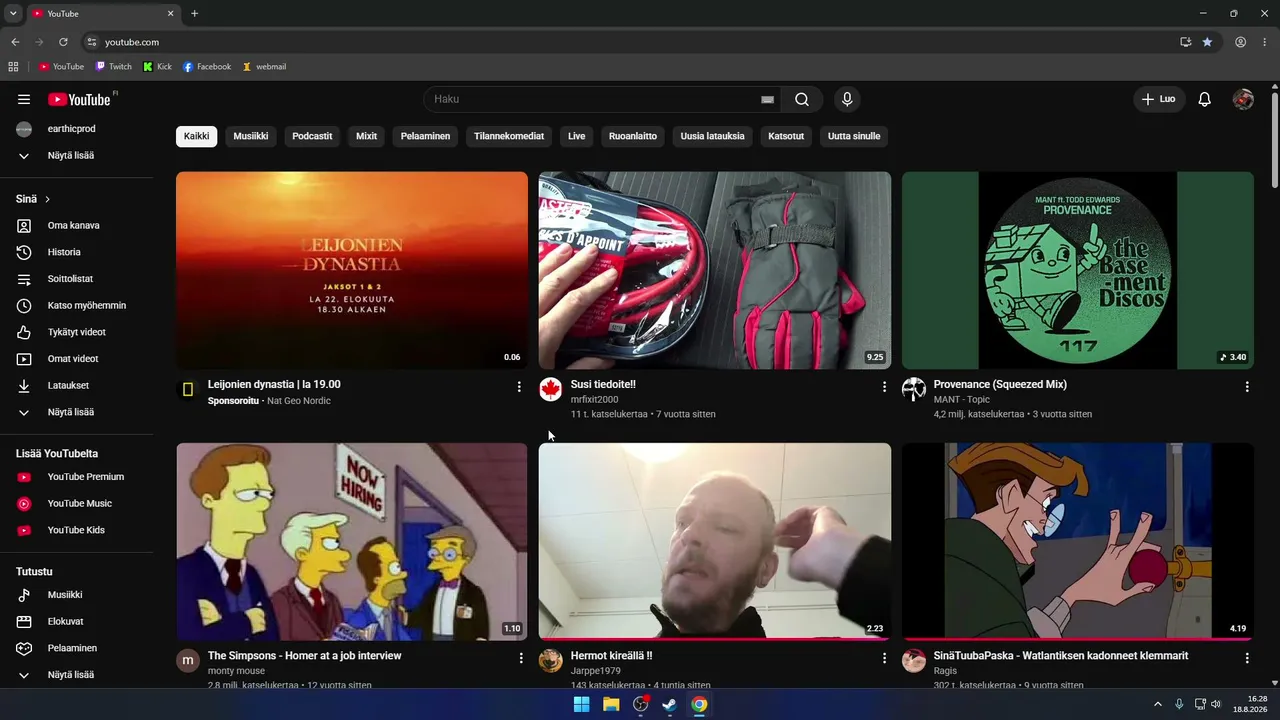This screenshot has height=720, width=1280.
Task: Start voice search with the microphone icon
Action: click(x=847, y=99)
